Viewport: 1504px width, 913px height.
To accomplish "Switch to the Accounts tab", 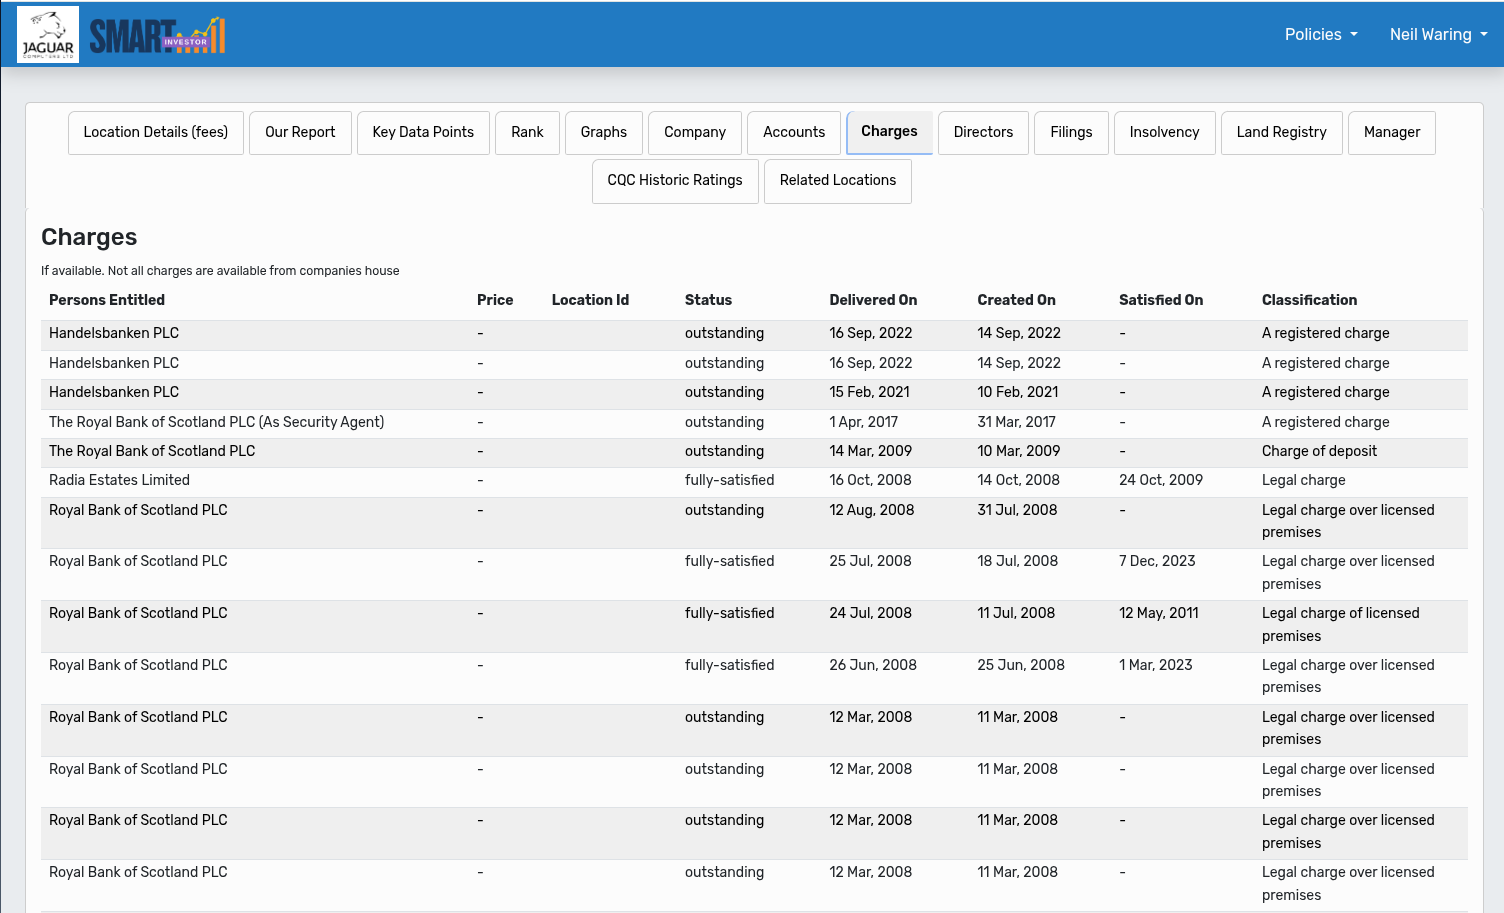I will (x=794, y=133).
